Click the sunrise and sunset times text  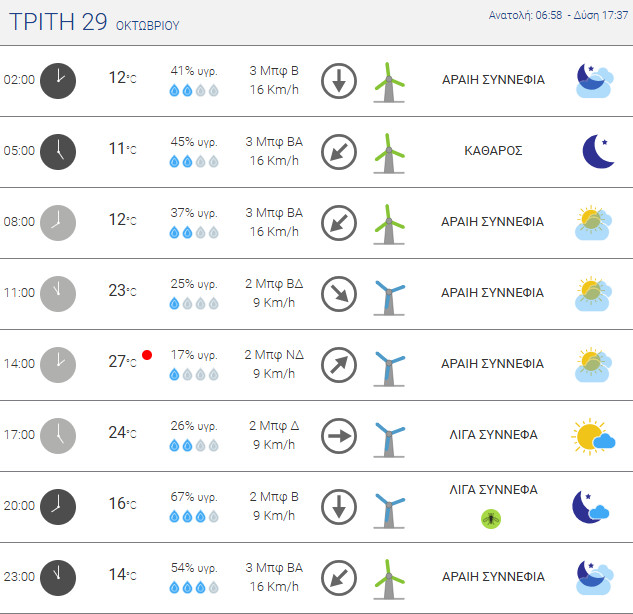(x=558, y=15)
